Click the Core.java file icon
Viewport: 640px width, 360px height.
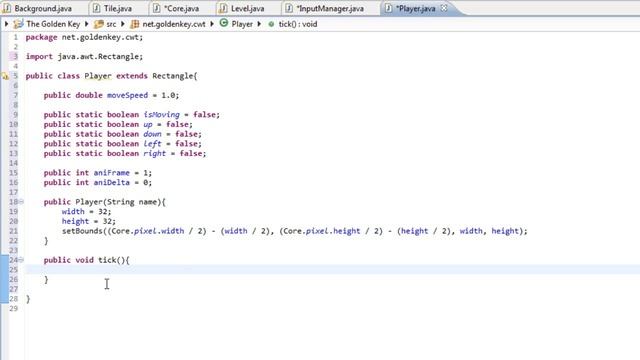156,8
